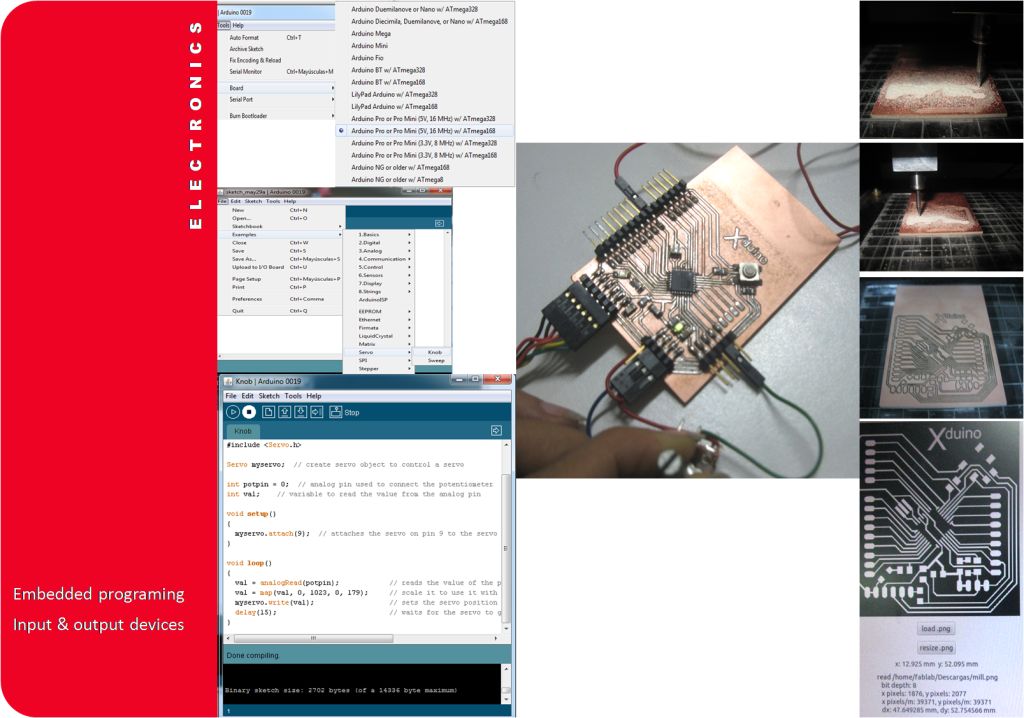Expand the Board submenu in Tools menu

coord(277,88)
